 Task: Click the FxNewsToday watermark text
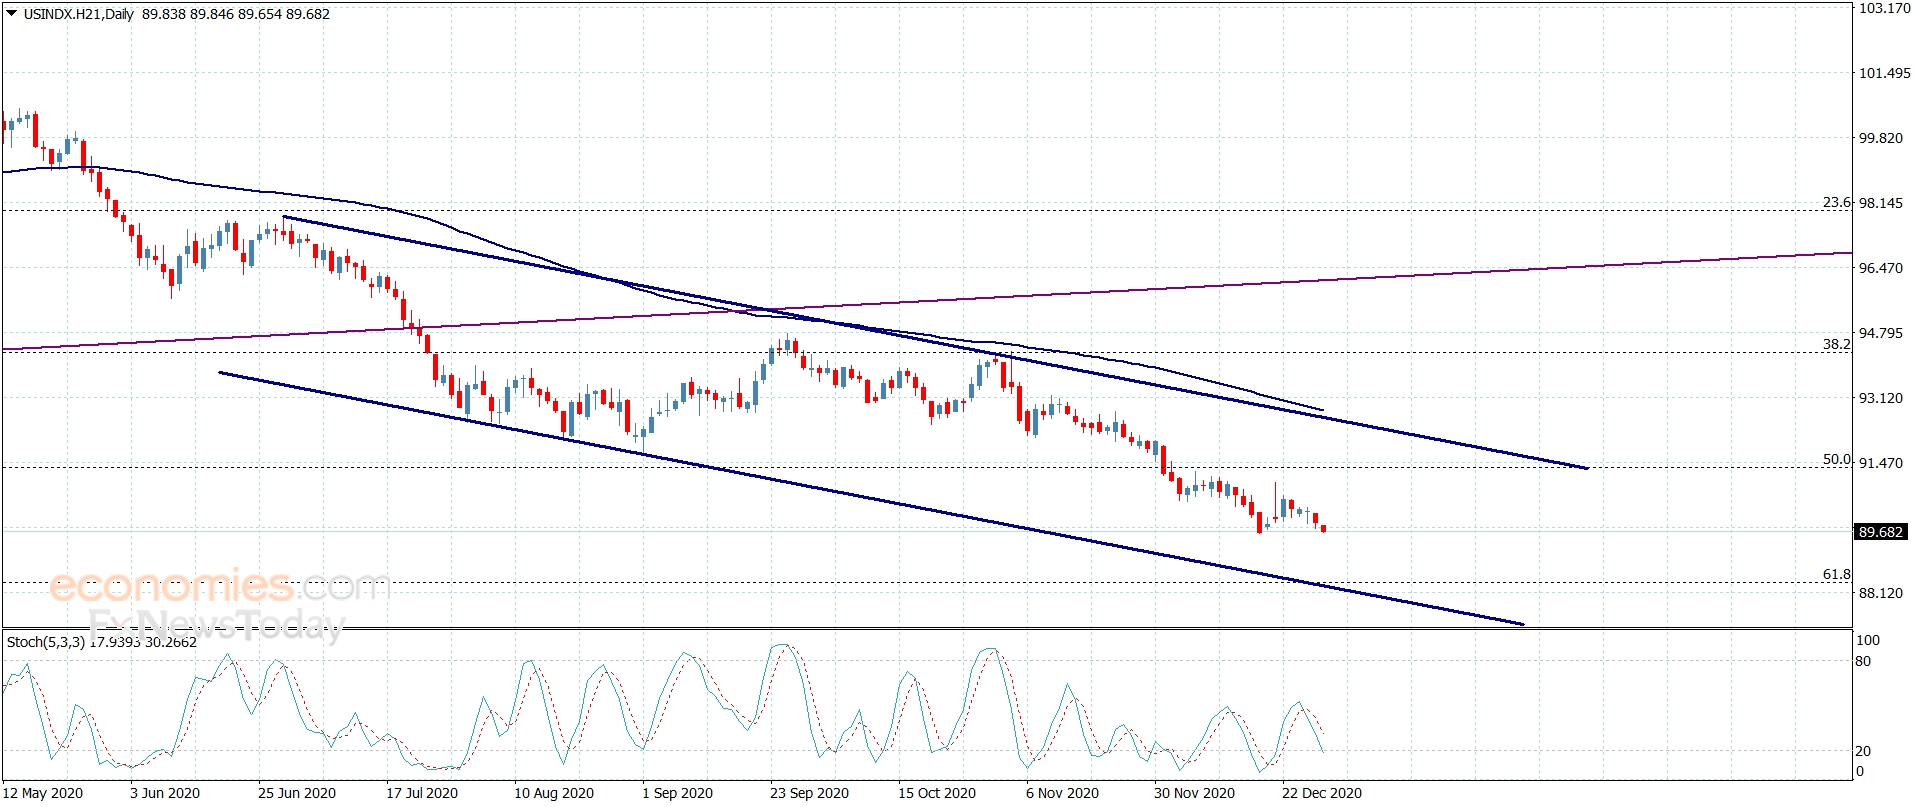click(x=216, y=627)
